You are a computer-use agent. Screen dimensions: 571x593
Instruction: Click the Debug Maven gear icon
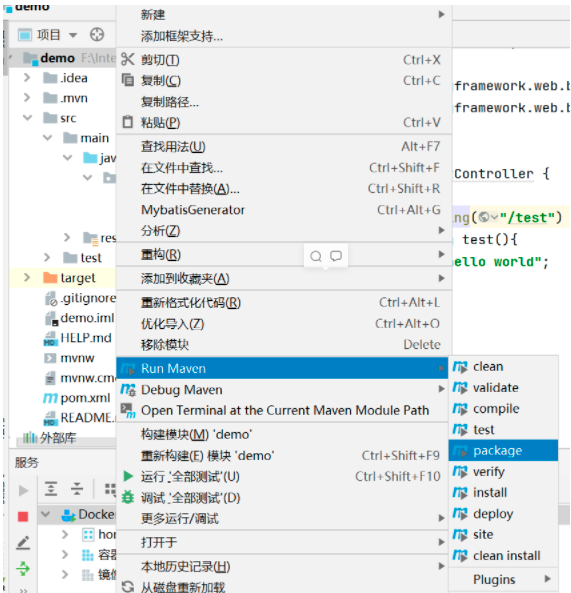tap(128, 390)
